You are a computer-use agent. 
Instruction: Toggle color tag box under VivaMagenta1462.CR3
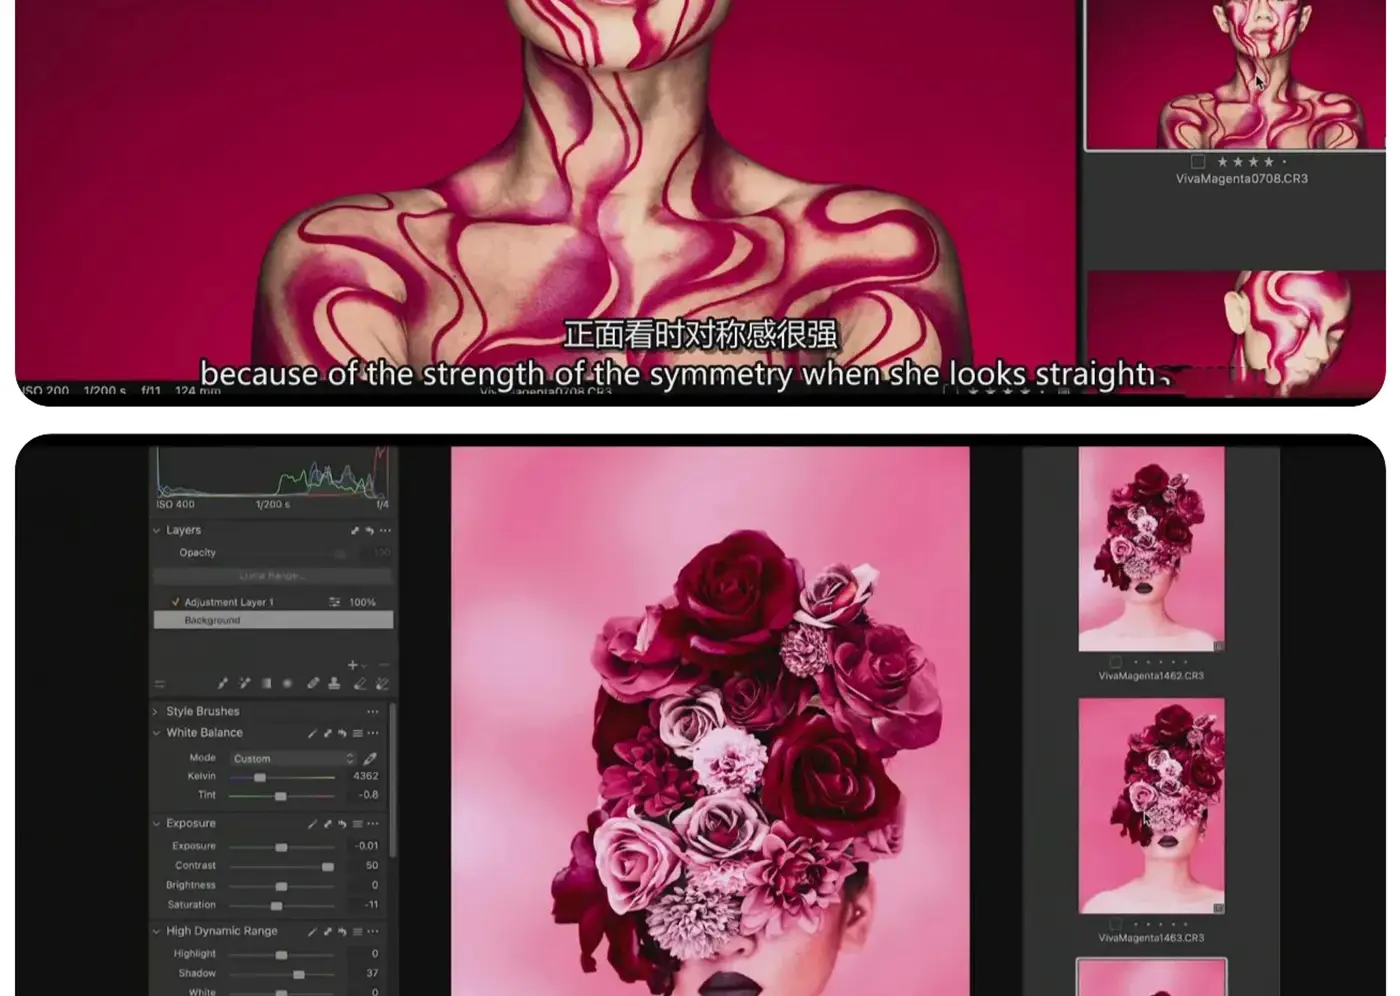[x=1115, y=661]
